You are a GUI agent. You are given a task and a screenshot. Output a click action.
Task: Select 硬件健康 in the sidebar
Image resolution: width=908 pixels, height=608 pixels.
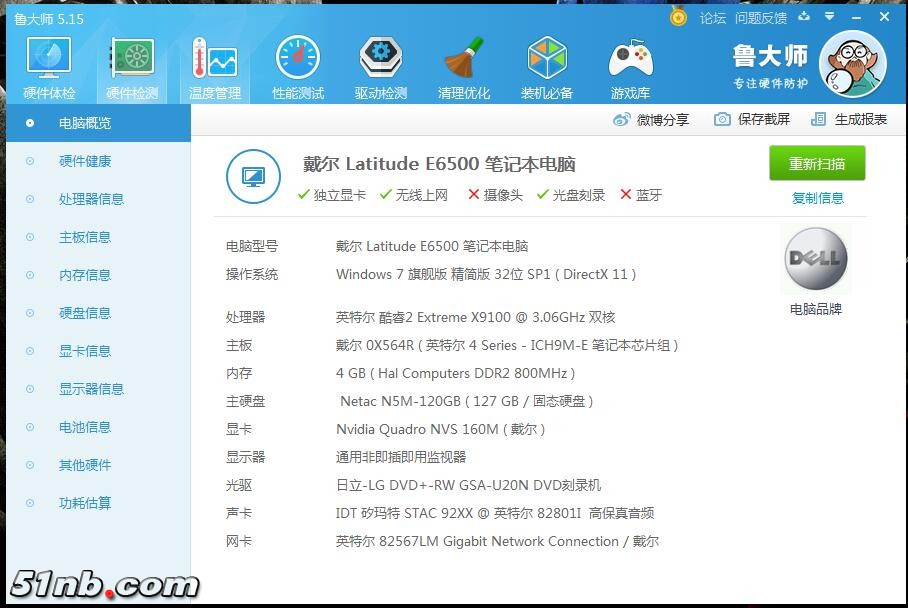(85, 161)
